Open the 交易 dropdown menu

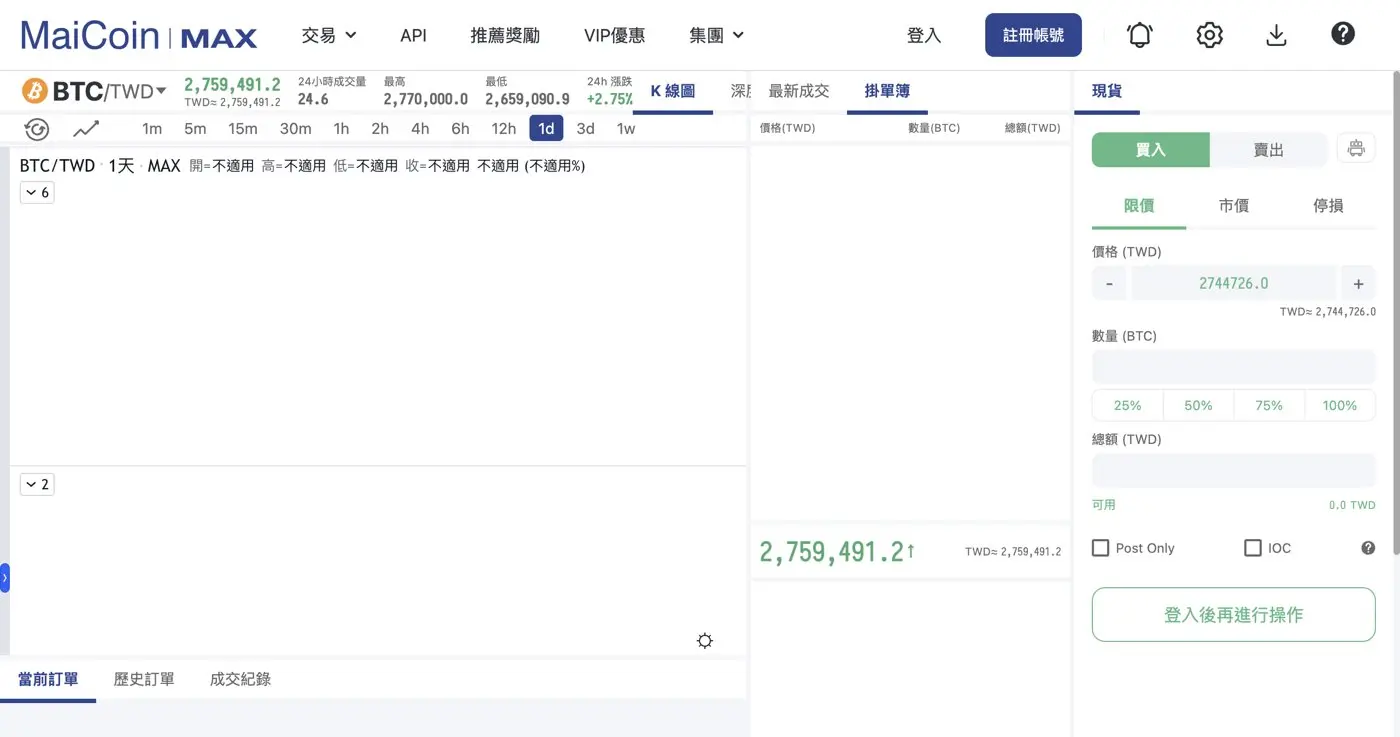329,35
